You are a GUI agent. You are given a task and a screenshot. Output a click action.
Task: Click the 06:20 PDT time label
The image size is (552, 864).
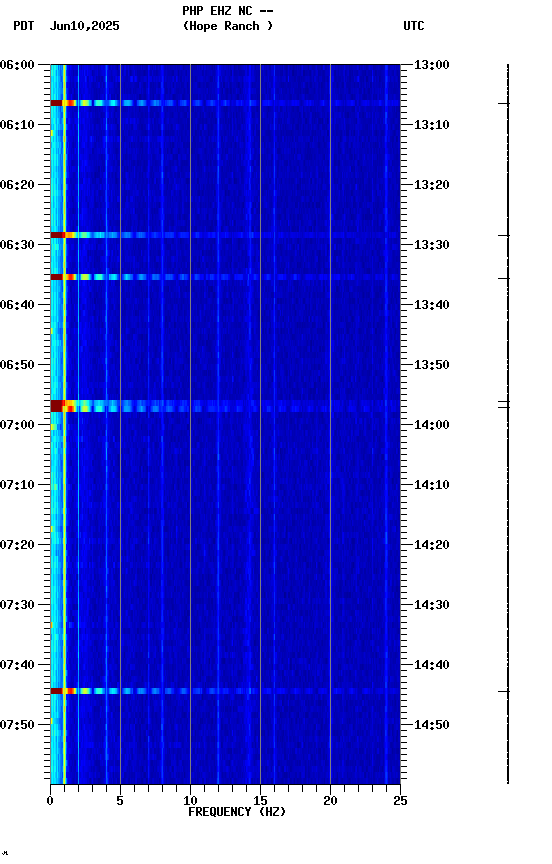point(17,185)
